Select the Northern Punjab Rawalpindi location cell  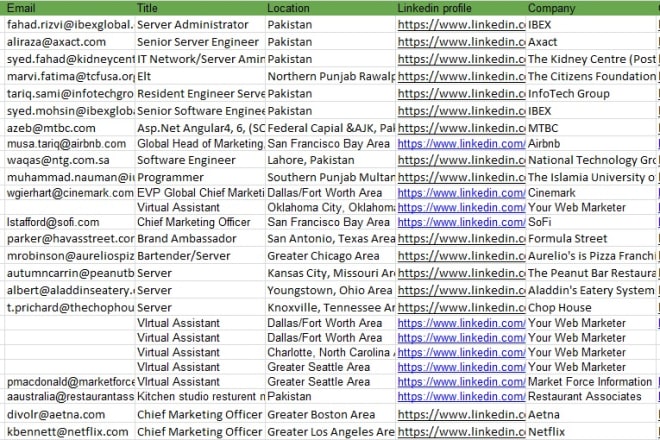(x=330, y=76)
